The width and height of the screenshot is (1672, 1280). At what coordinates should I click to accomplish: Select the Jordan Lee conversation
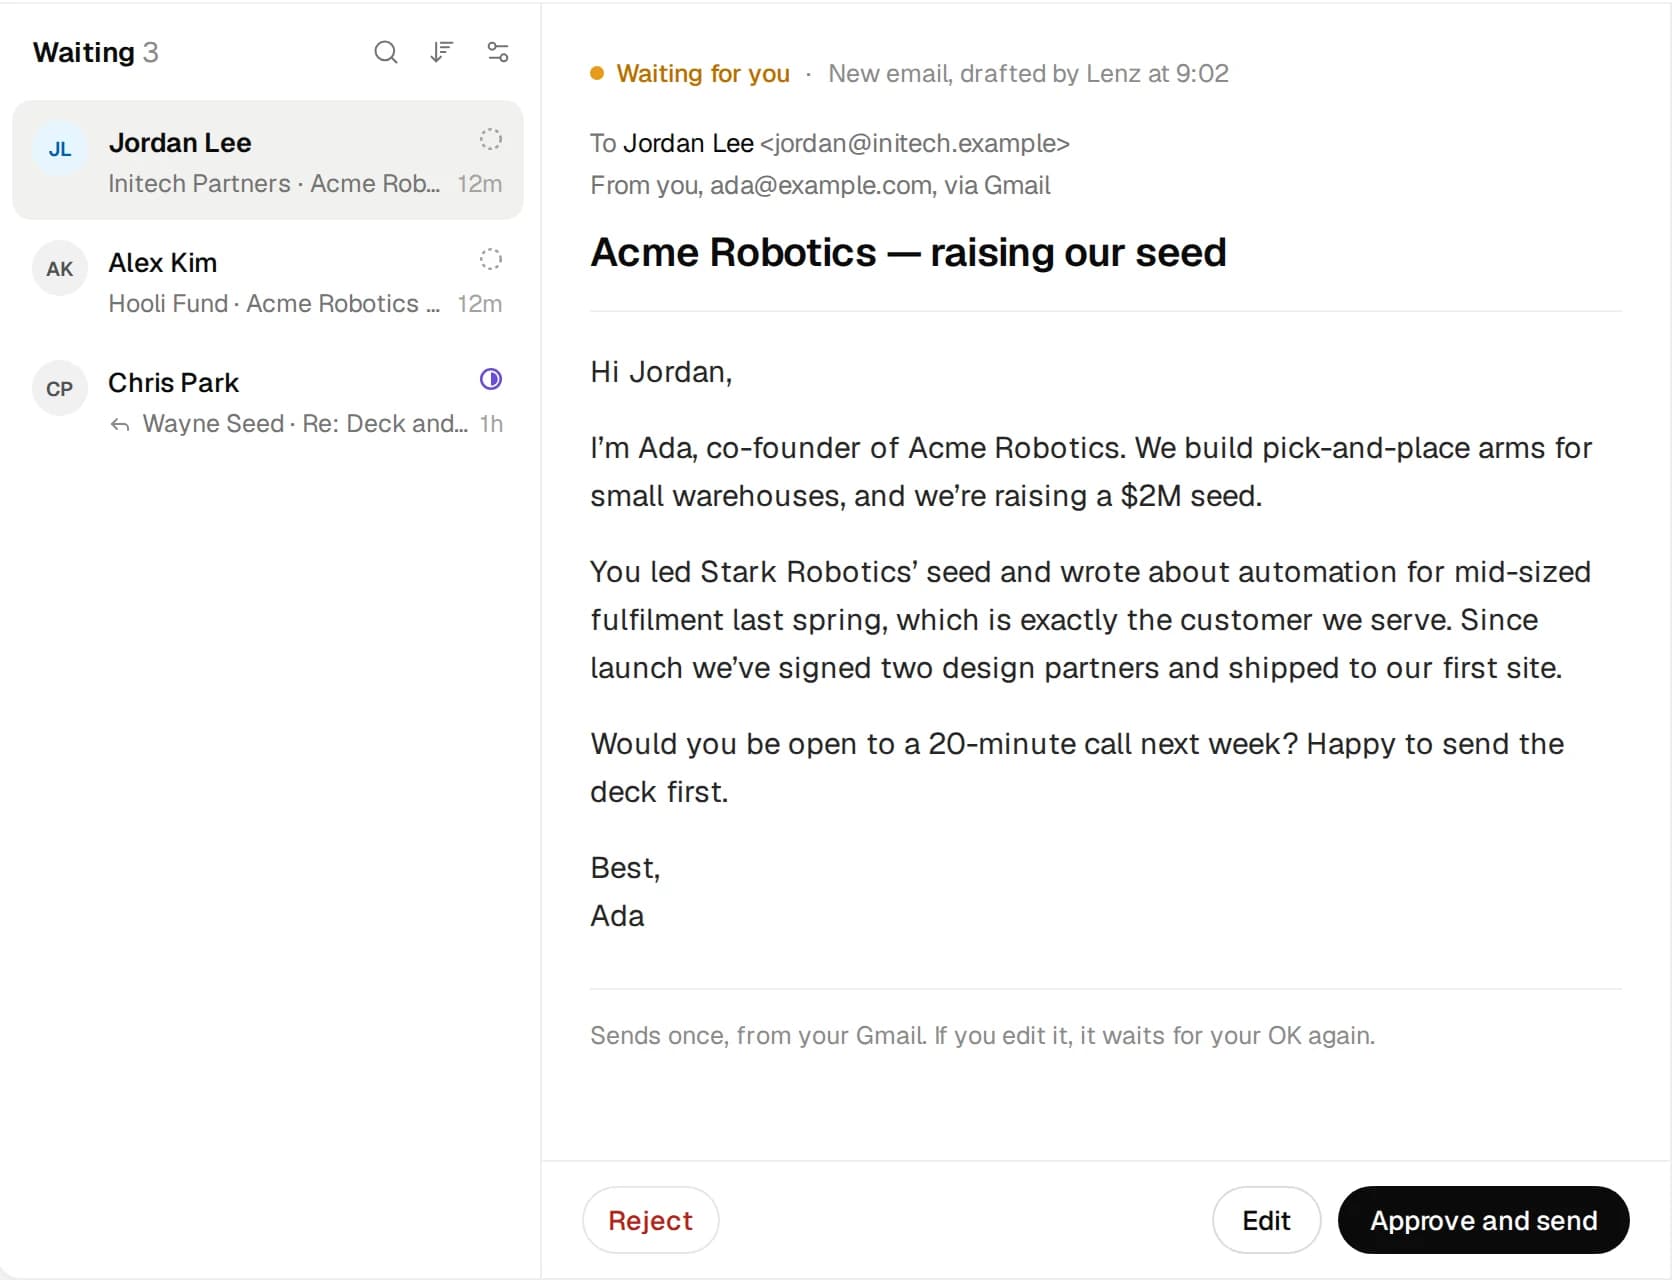[x=268, y=160]
